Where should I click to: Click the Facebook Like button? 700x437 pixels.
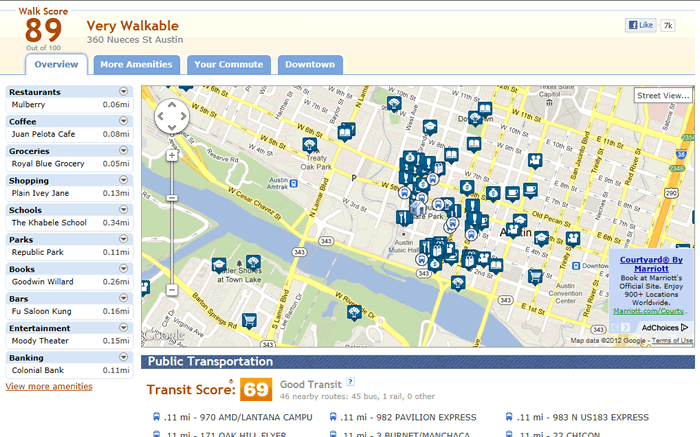point(641,25)
